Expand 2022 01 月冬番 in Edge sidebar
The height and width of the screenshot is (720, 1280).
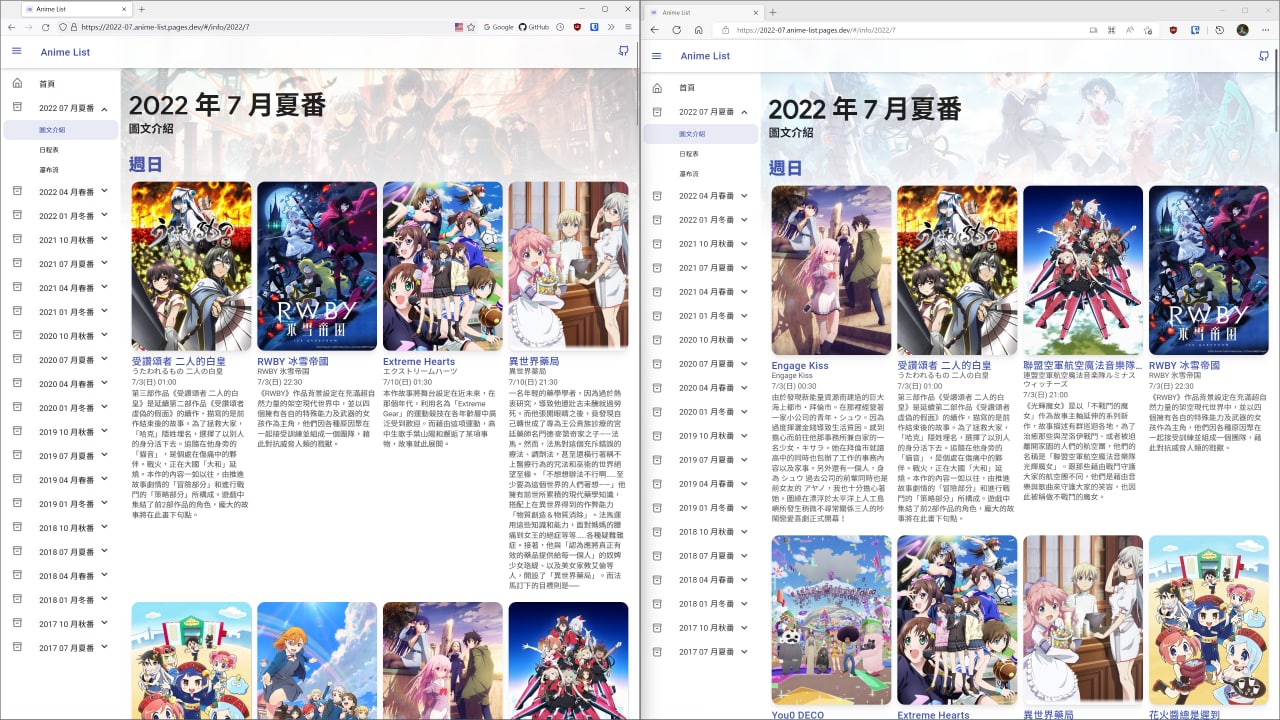coord(701,219)
